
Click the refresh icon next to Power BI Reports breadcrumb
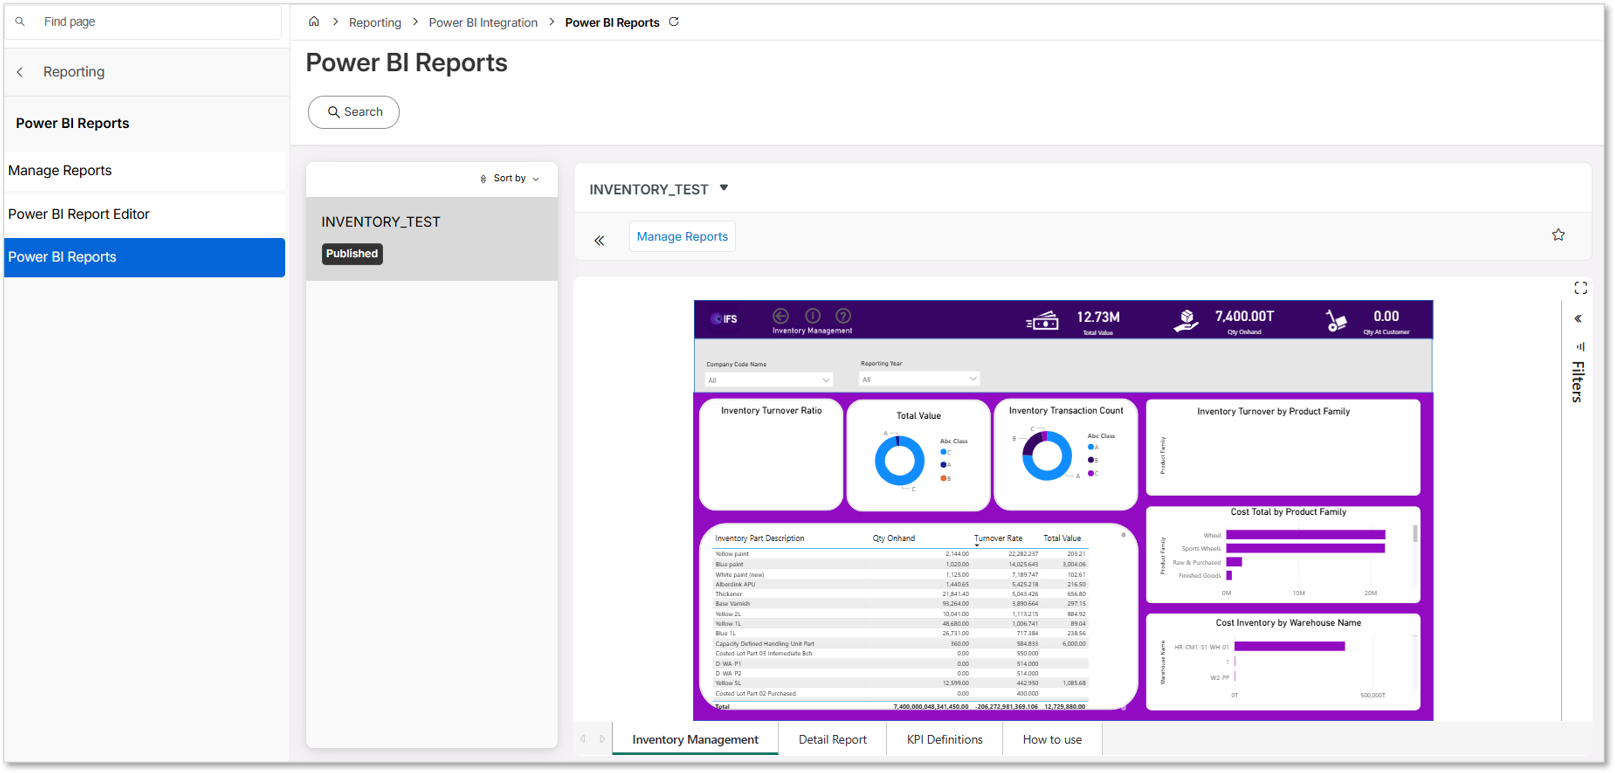pos(674,21)
